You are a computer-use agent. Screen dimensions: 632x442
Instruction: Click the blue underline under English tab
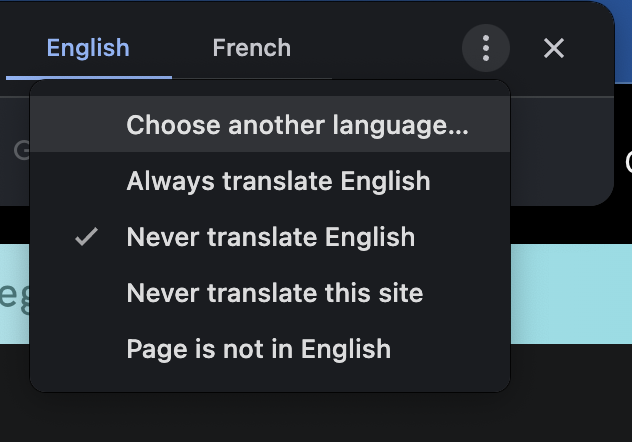click(88, 76)
